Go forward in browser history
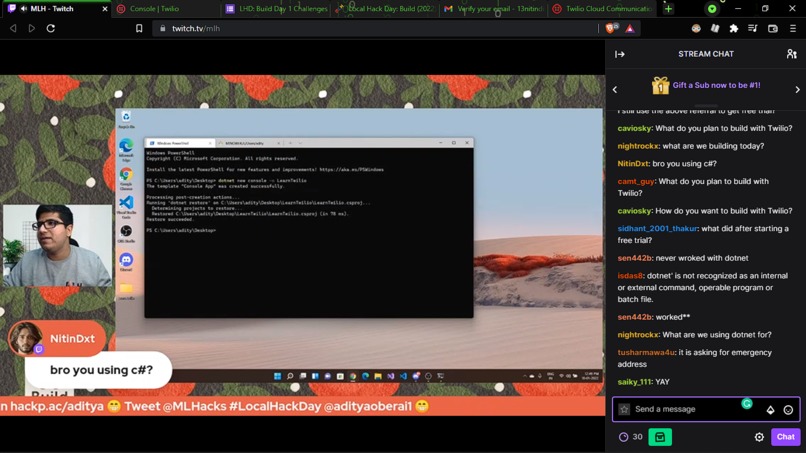The width and height of the screenshot is (806, 453). [x=32, y=28]
